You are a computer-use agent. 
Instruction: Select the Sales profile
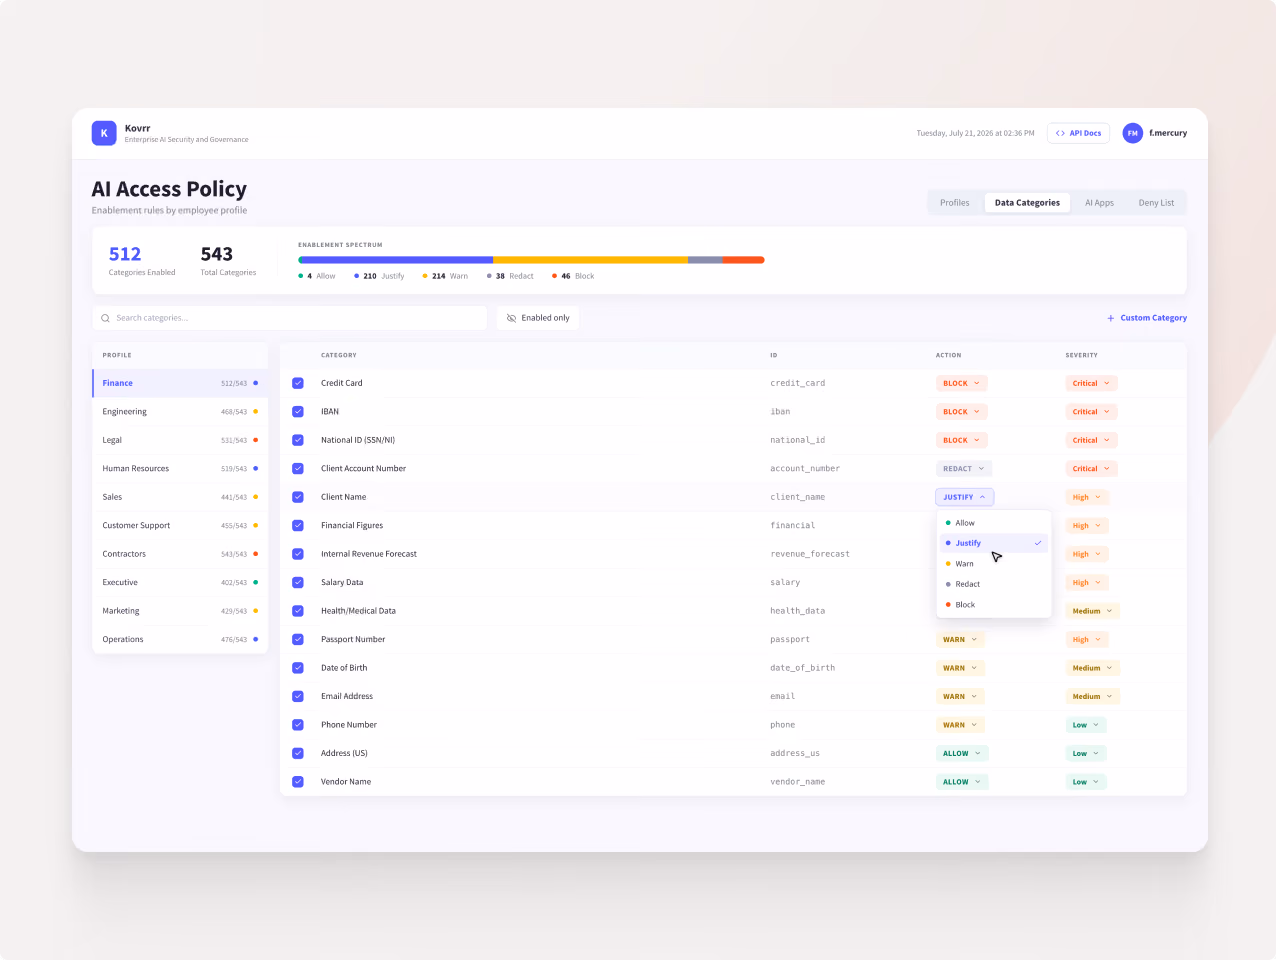[180, 497]
